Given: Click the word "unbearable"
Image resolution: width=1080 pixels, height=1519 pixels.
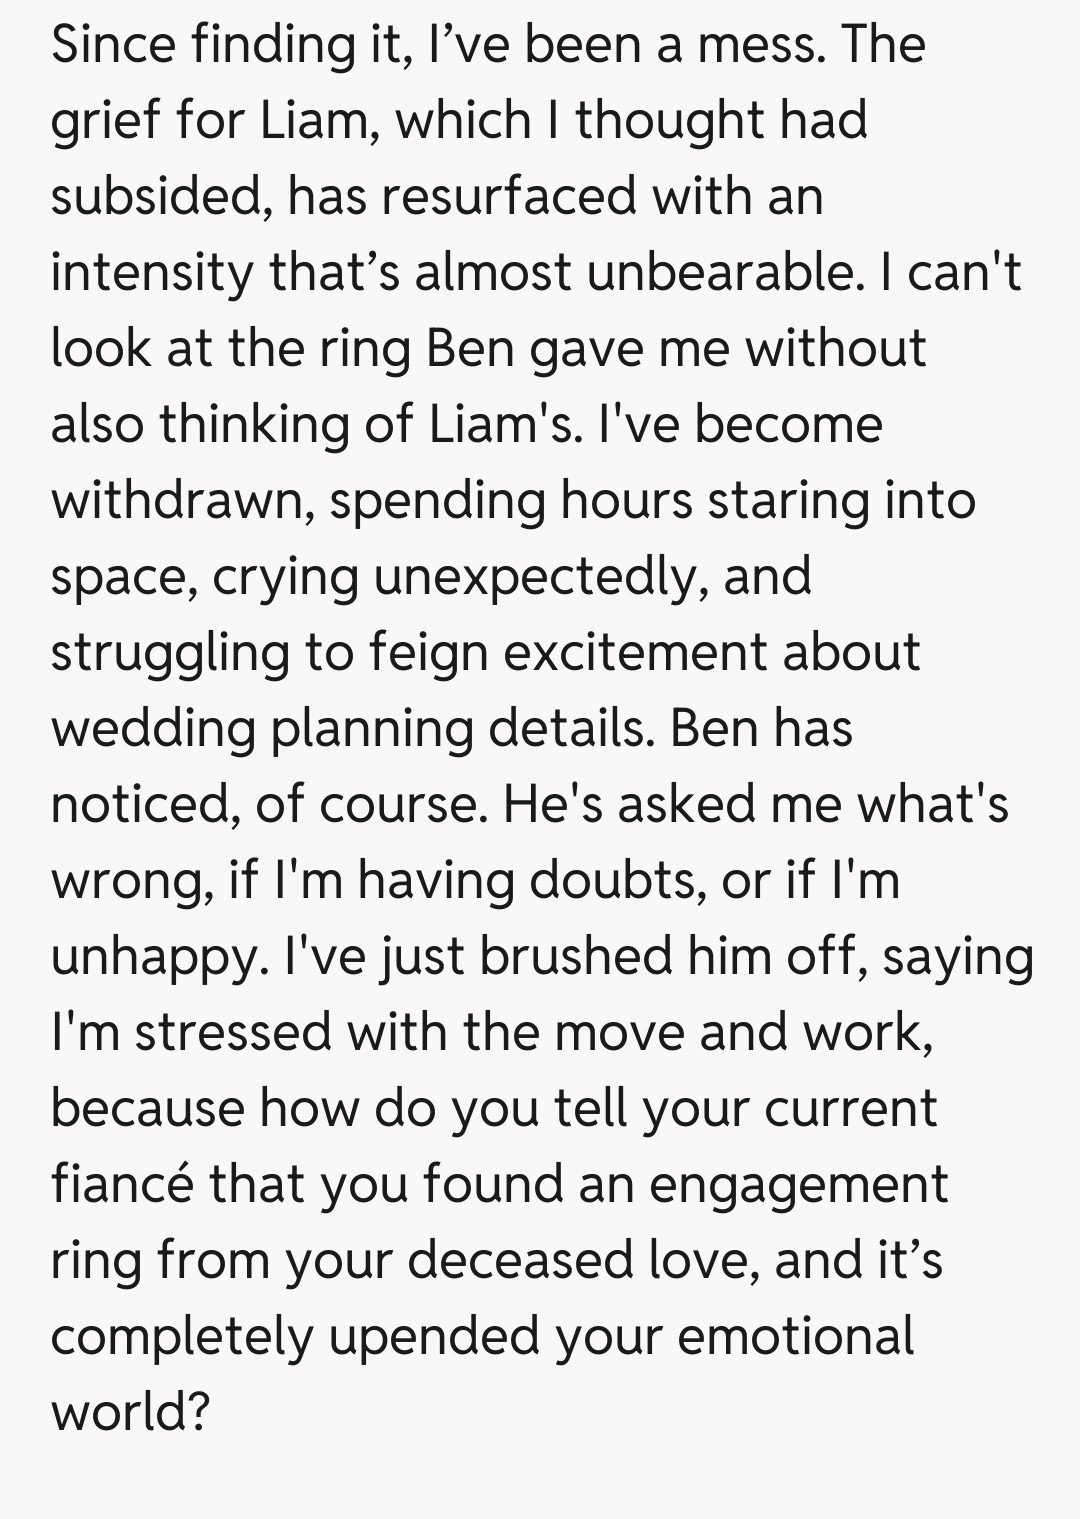Looking at the screenshot, I should click(x=724, y=273).
